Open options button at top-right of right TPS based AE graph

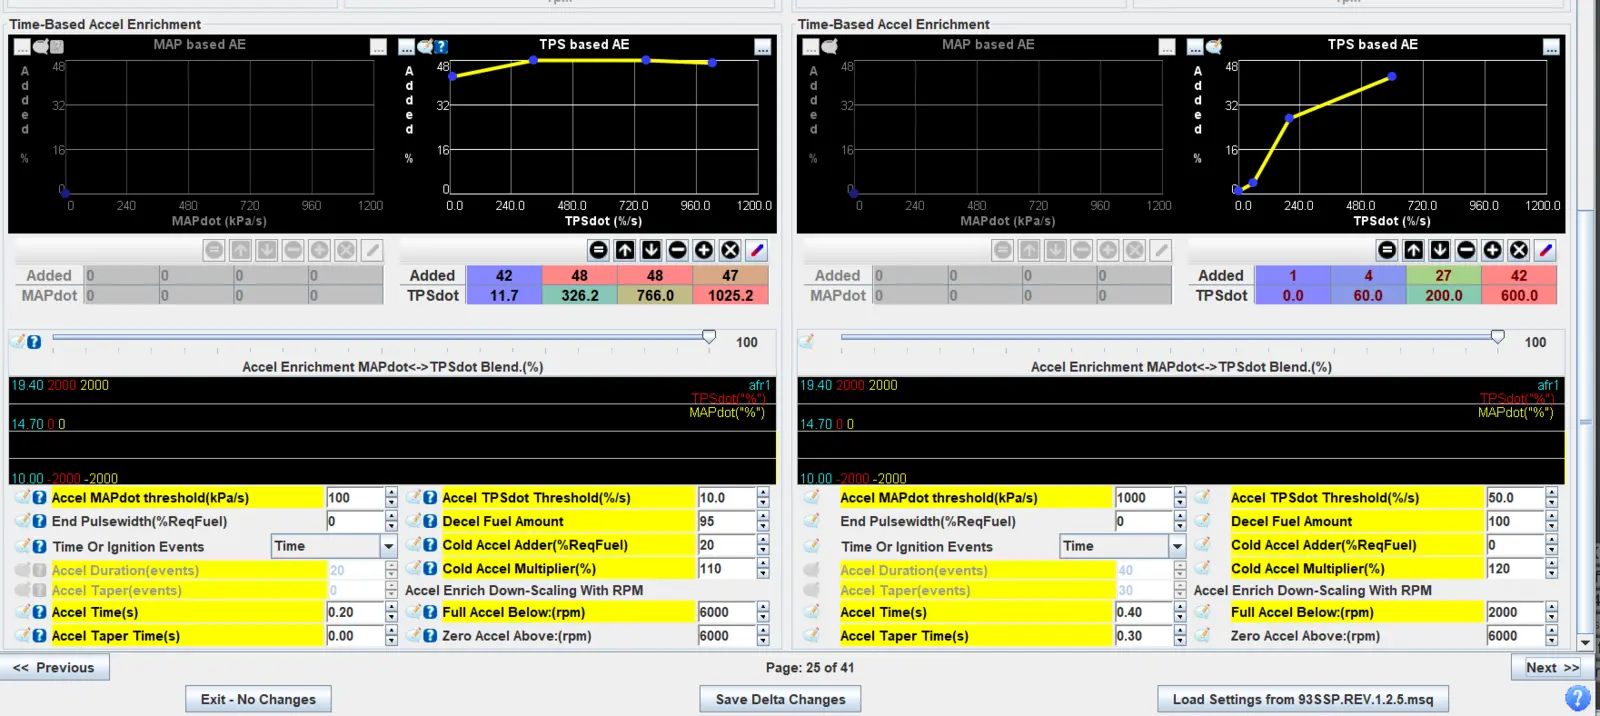point(1551,46)
